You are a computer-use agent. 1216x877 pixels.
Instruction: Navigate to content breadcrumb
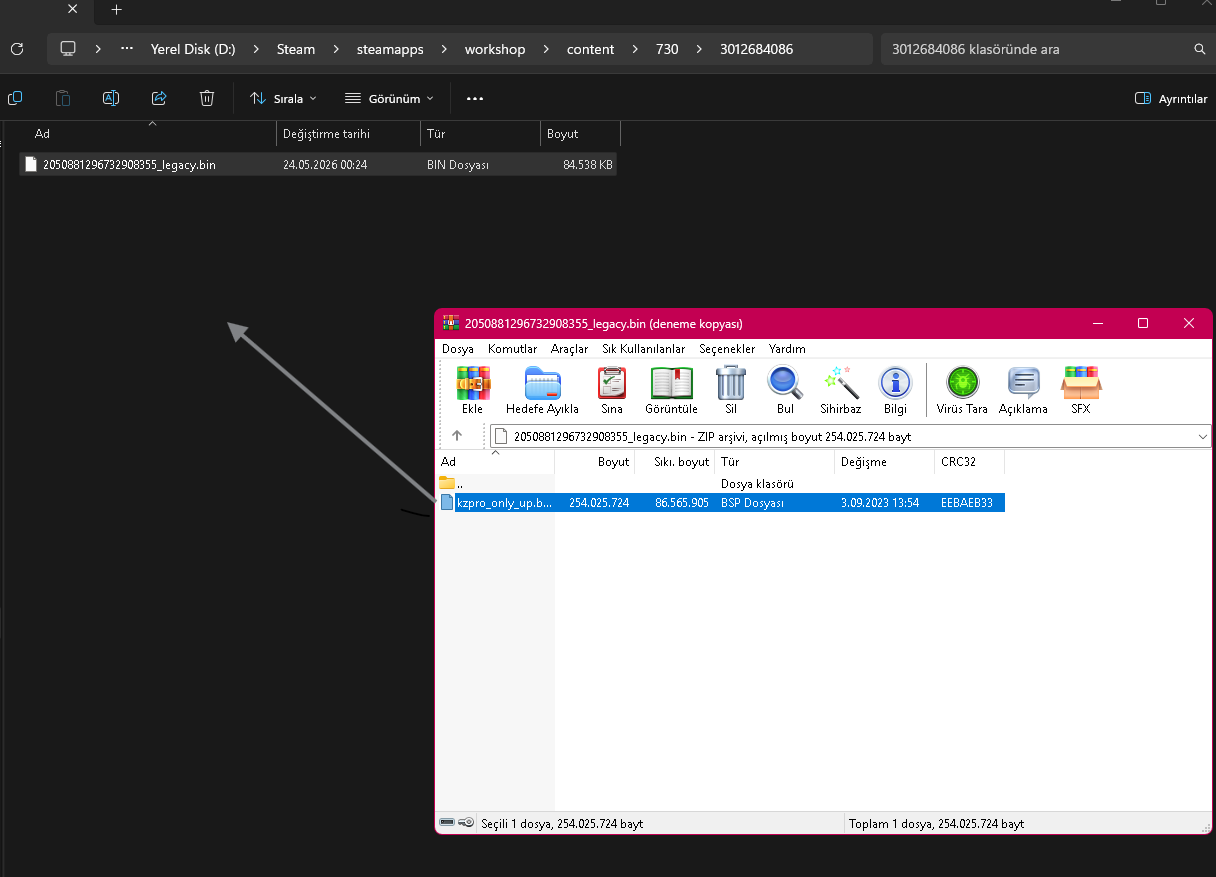(590, 49)
